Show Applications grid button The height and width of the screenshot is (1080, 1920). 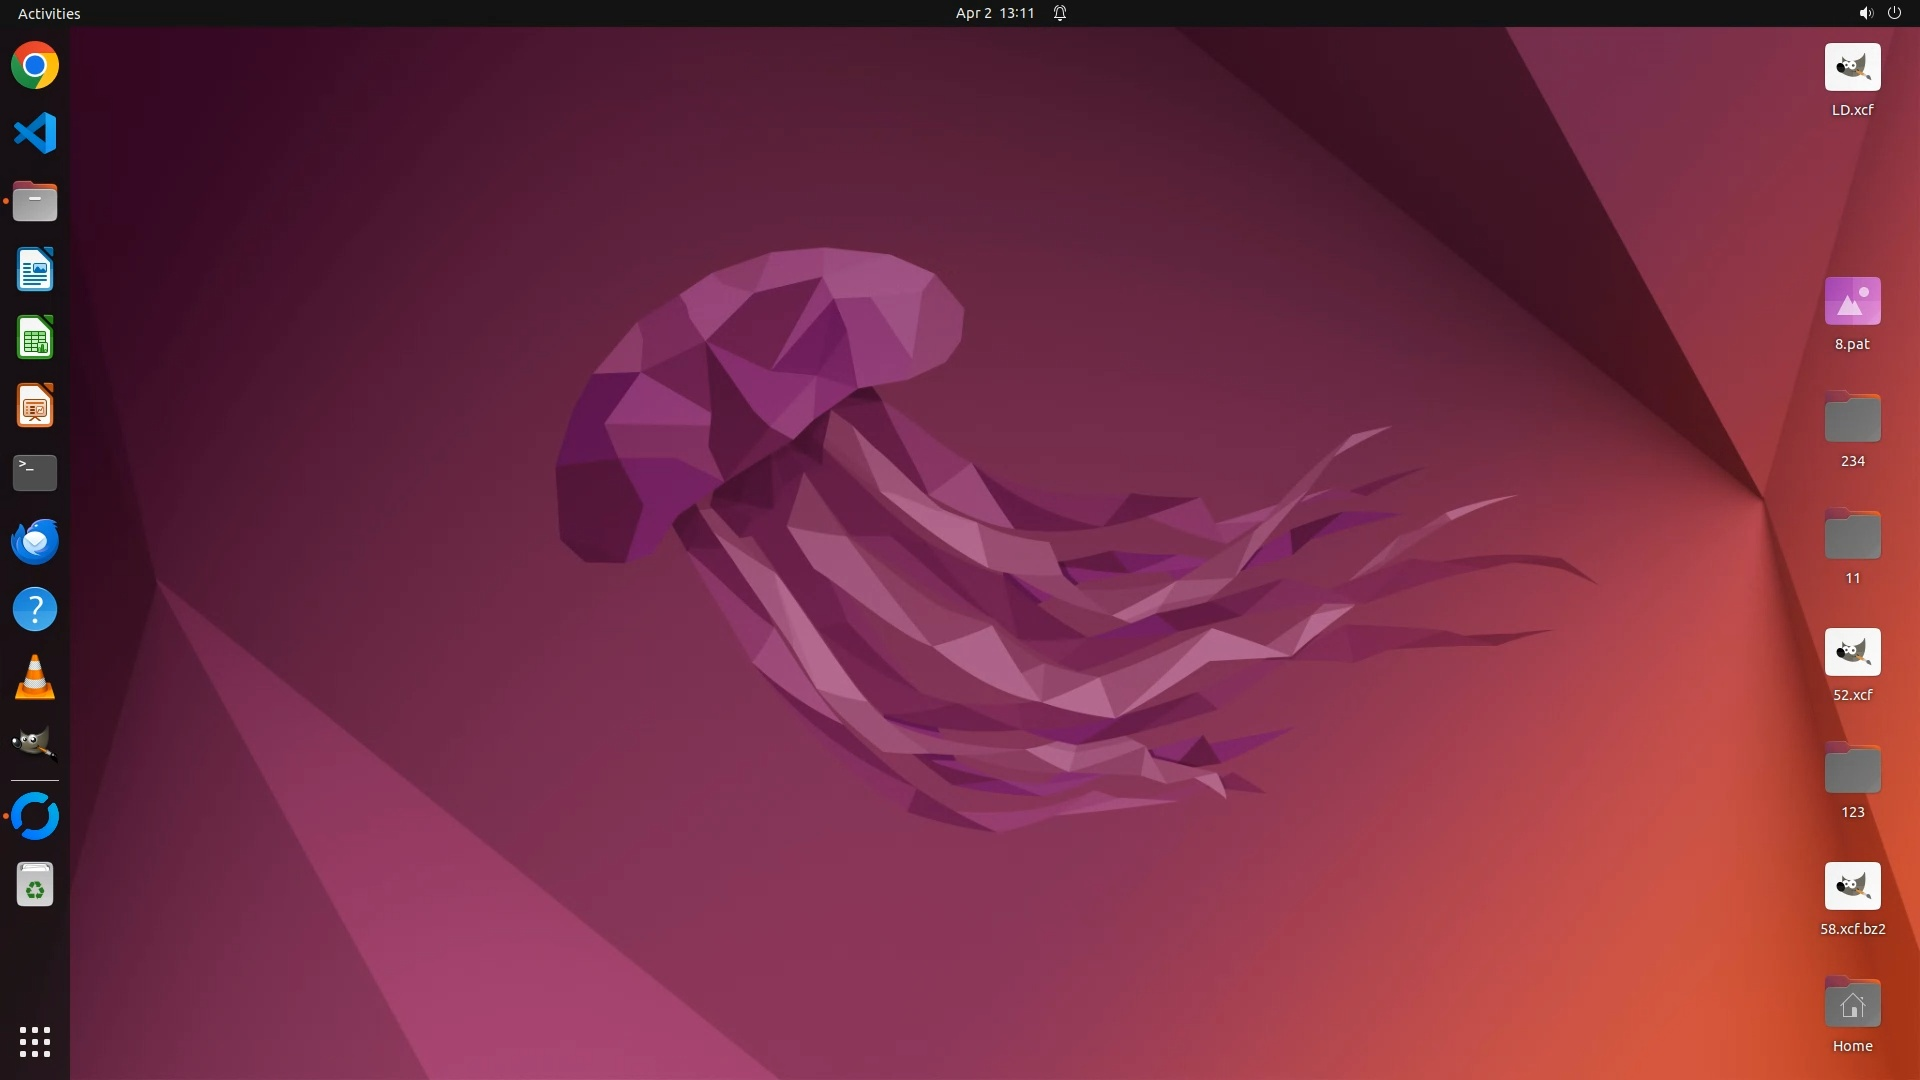point(35,1042)
